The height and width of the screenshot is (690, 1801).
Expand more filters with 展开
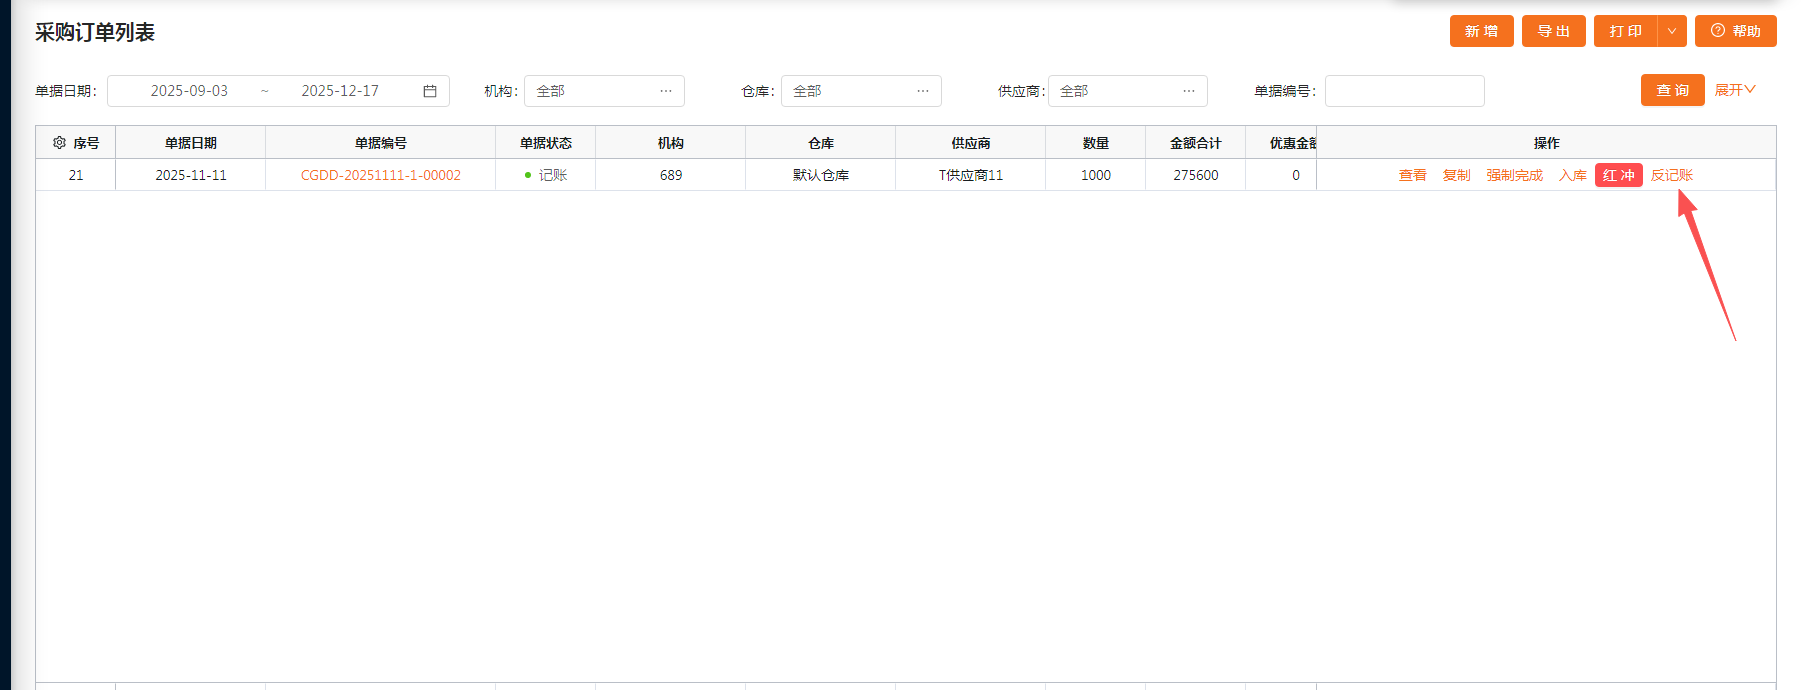click(x=1735, y=90)
